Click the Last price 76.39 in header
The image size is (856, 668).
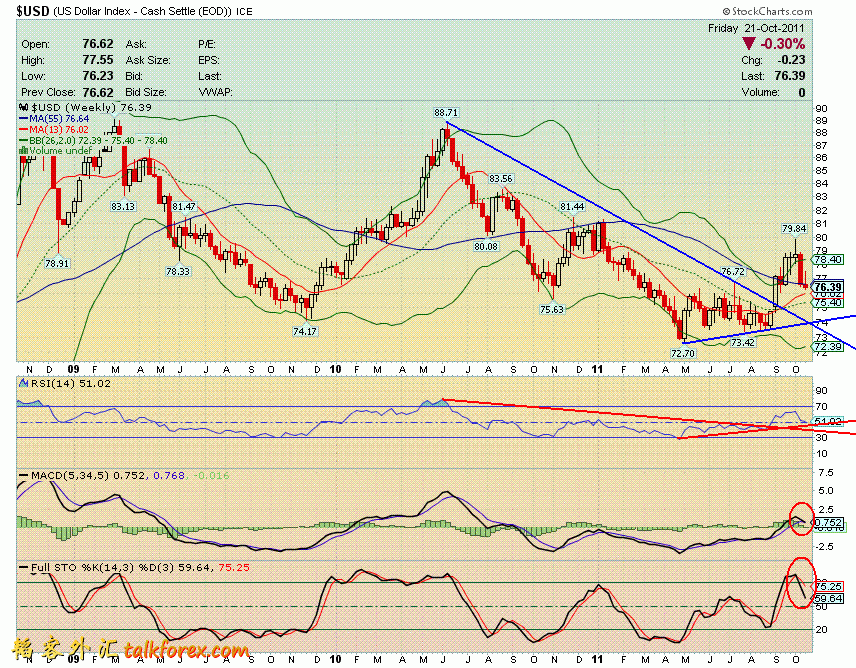coord(789,76)
